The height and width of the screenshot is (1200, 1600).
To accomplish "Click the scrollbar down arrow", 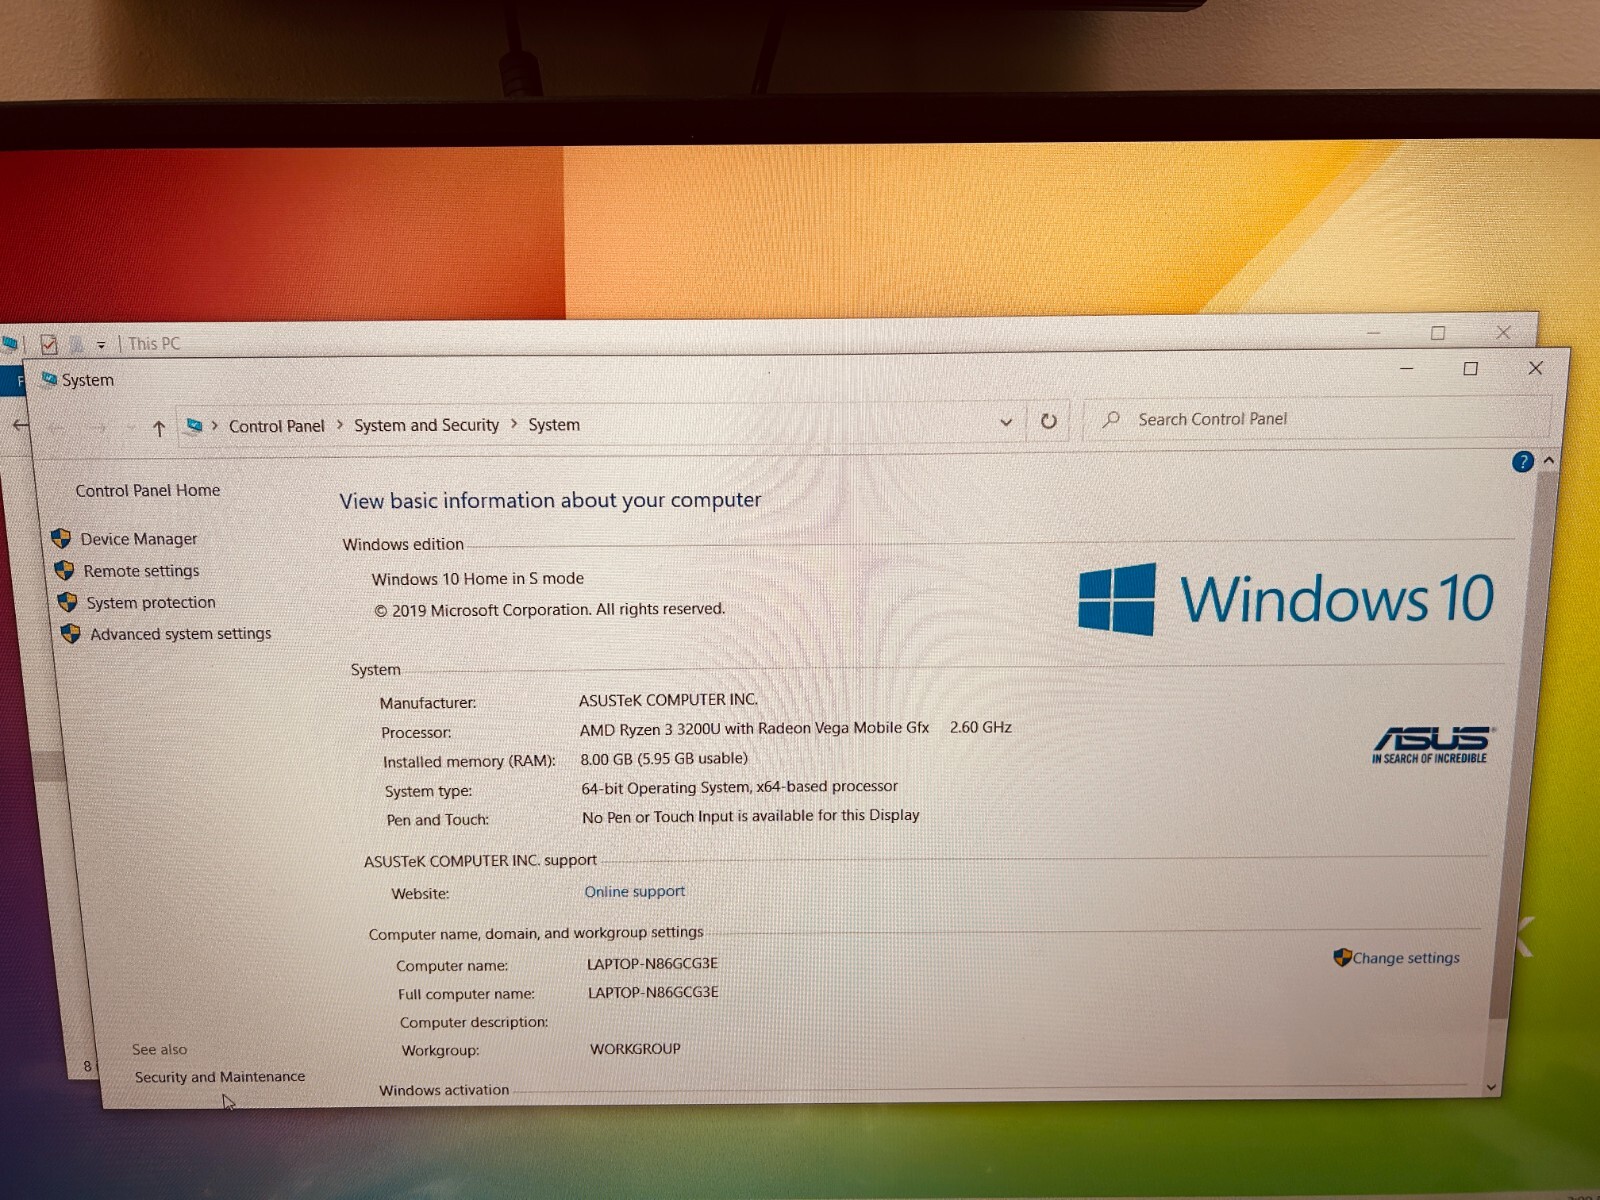I will 1491,1086.
